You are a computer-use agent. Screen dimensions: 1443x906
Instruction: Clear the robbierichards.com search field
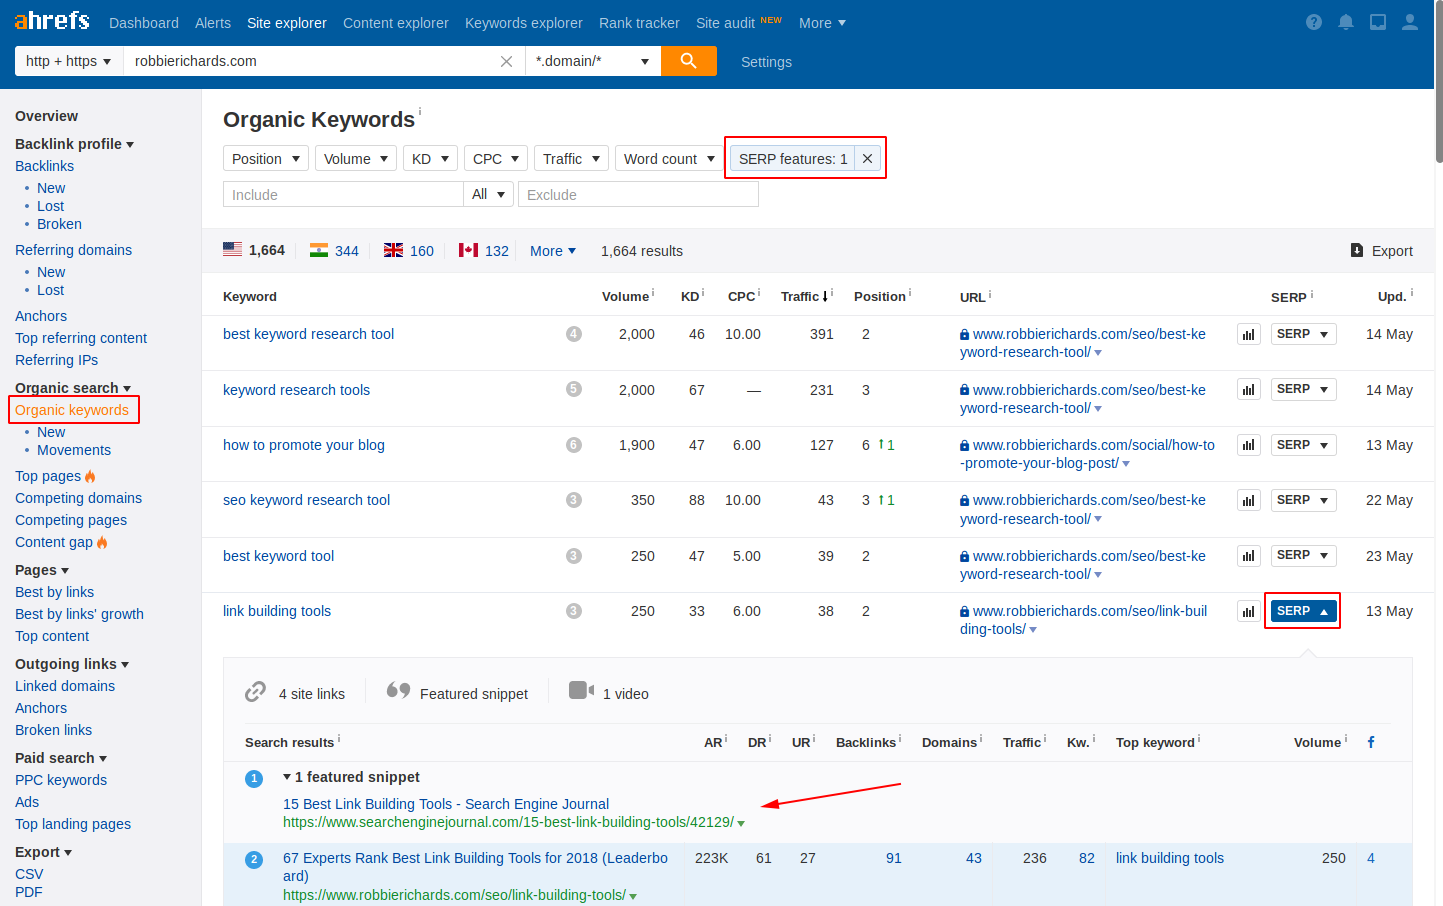[506, 61]
